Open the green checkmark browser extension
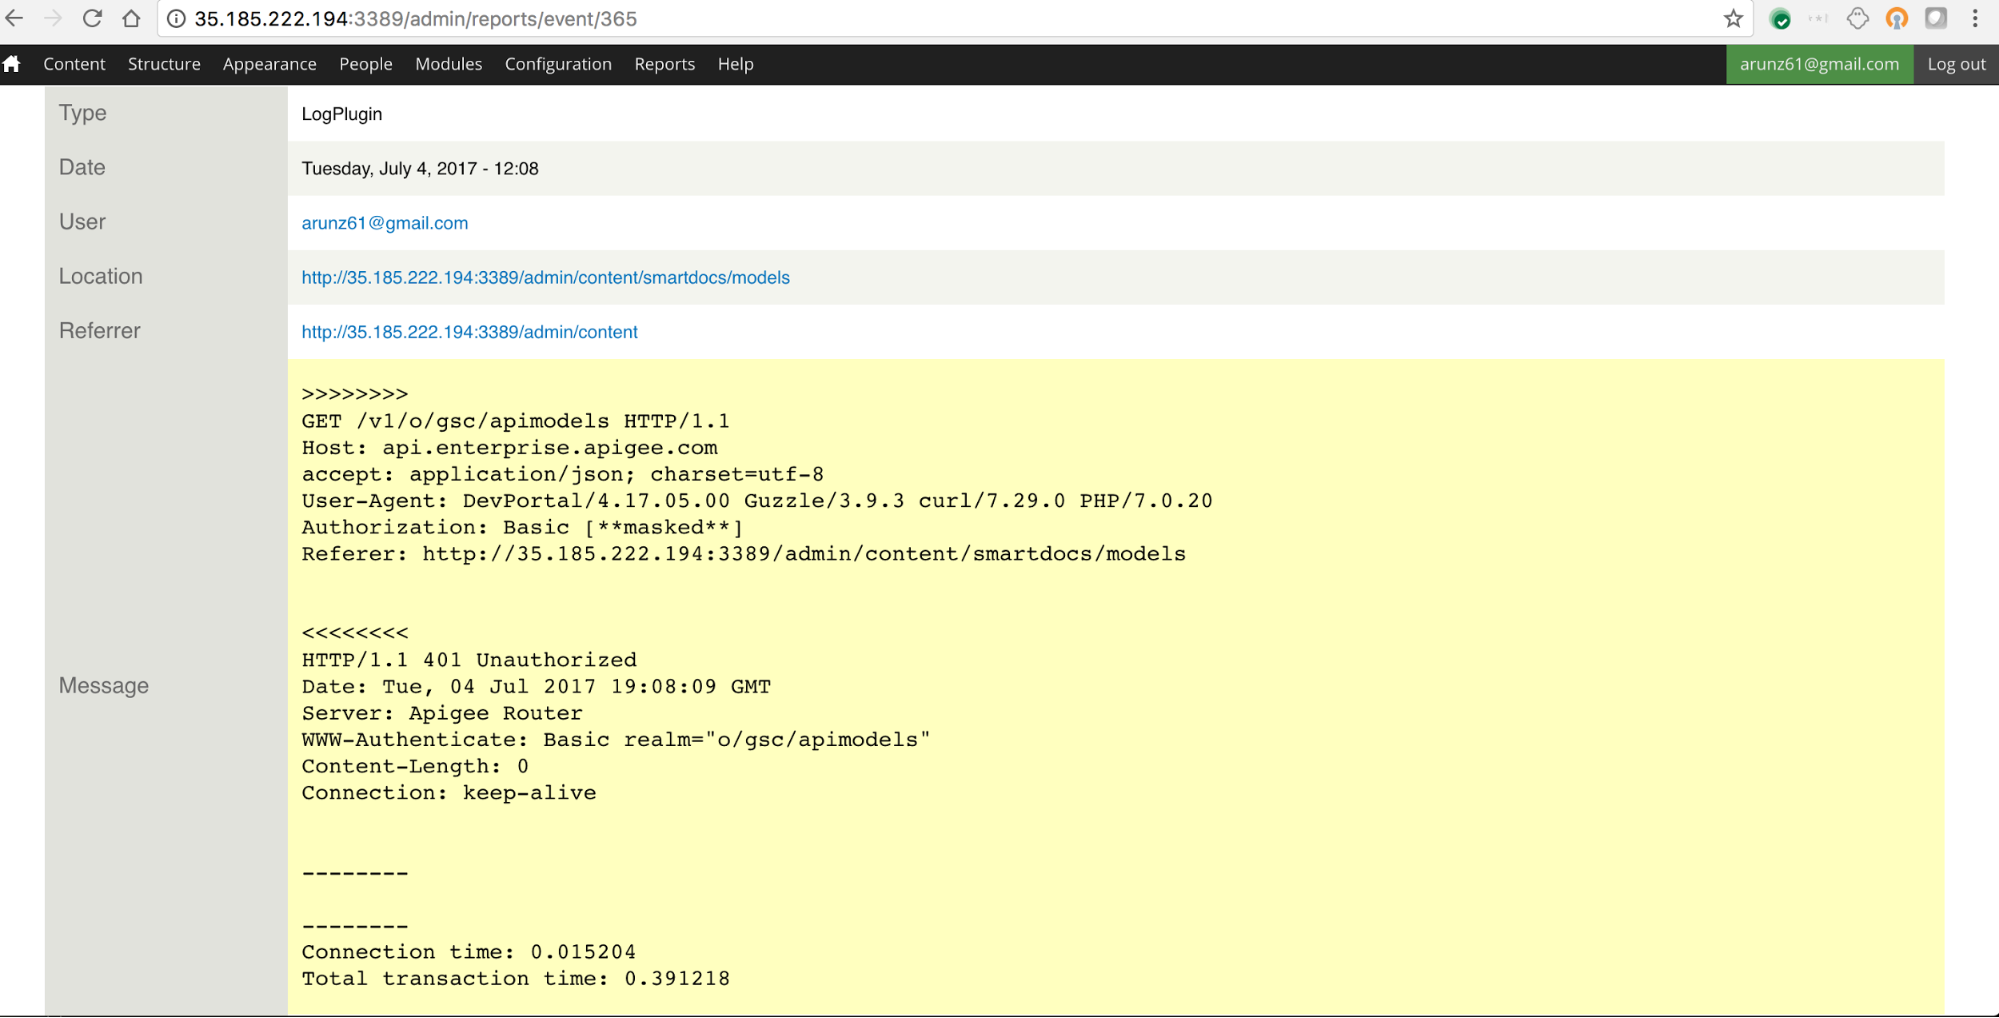Screen dimensions: 1999x1018 [1780, 19]
